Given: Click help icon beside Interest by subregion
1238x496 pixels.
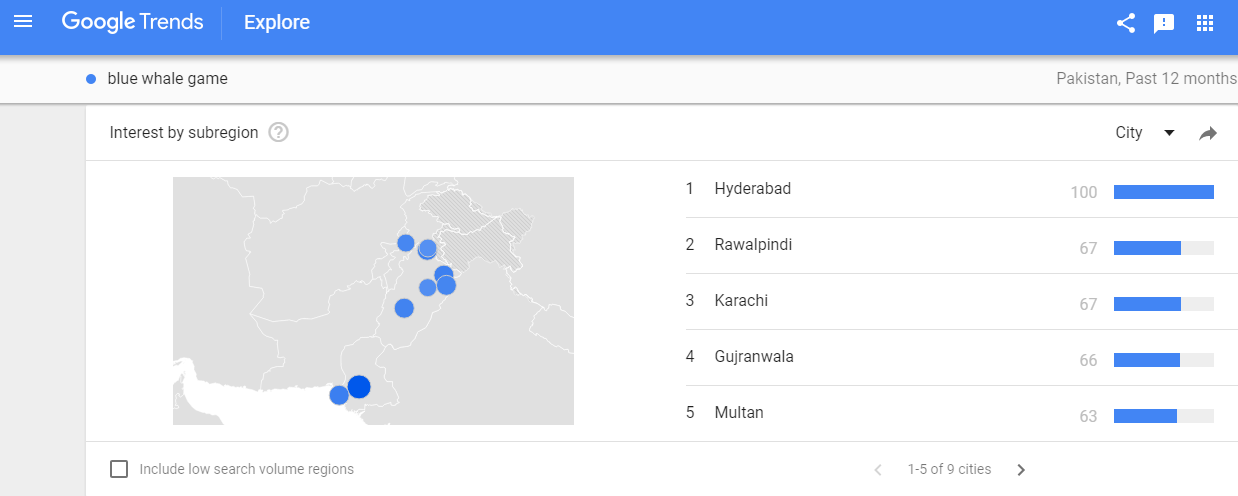Looking at the screenshot, I should coord(279,132).
